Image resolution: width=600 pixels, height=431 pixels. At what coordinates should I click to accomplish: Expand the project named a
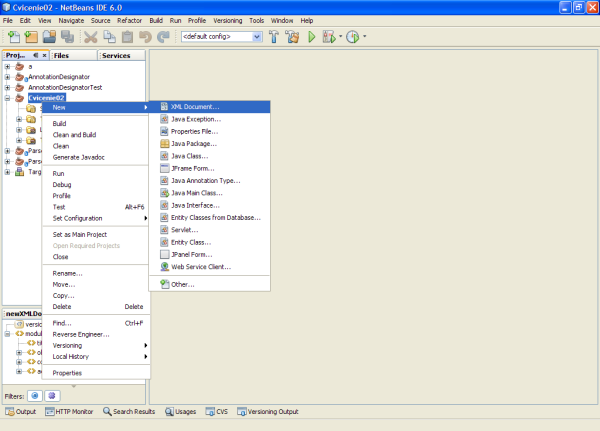[x=7, y=67]
